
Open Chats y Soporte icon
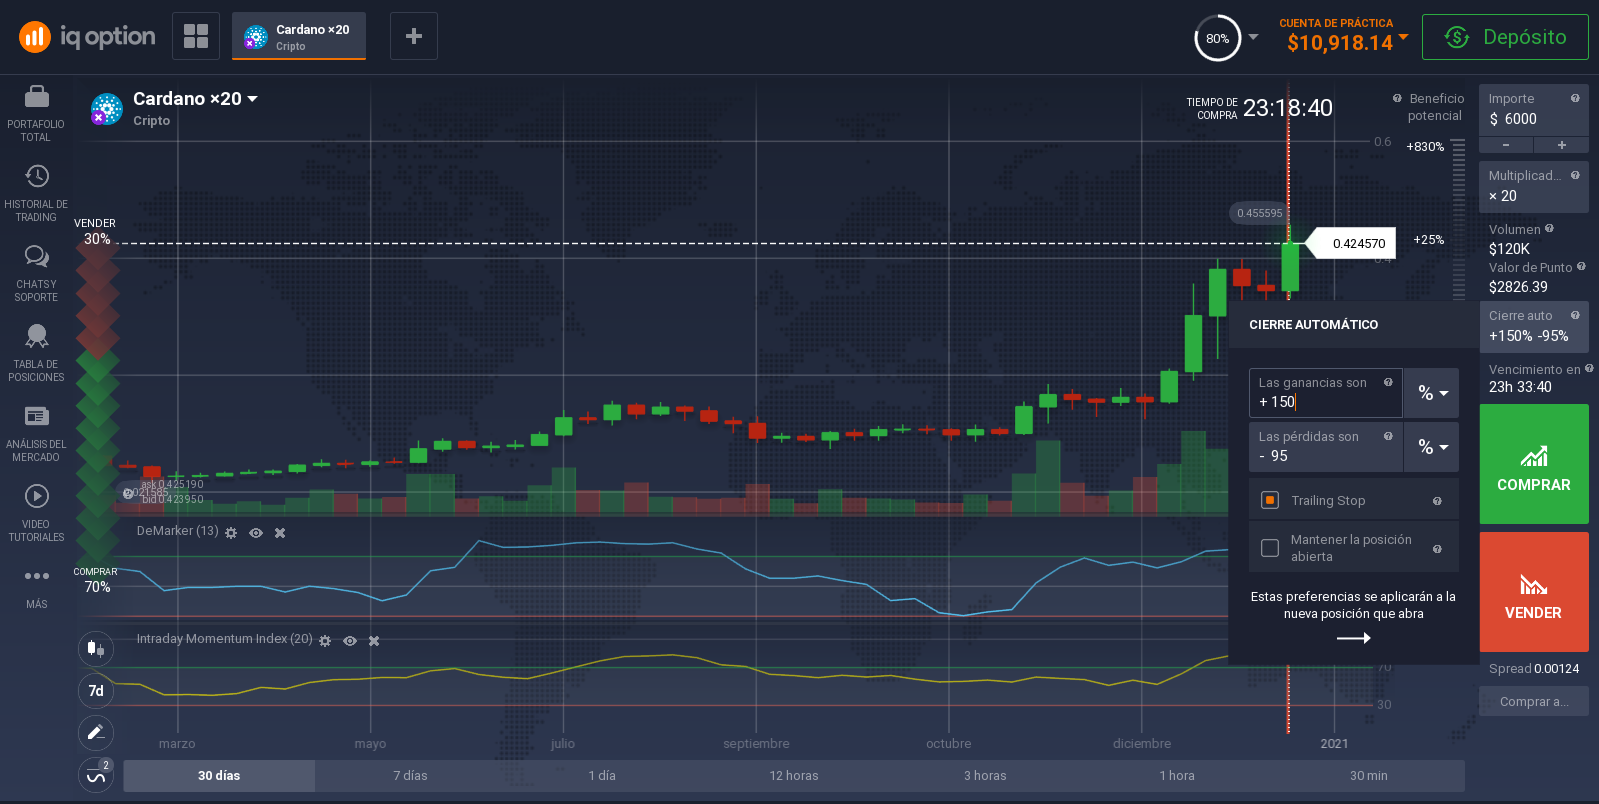[37, 257]
